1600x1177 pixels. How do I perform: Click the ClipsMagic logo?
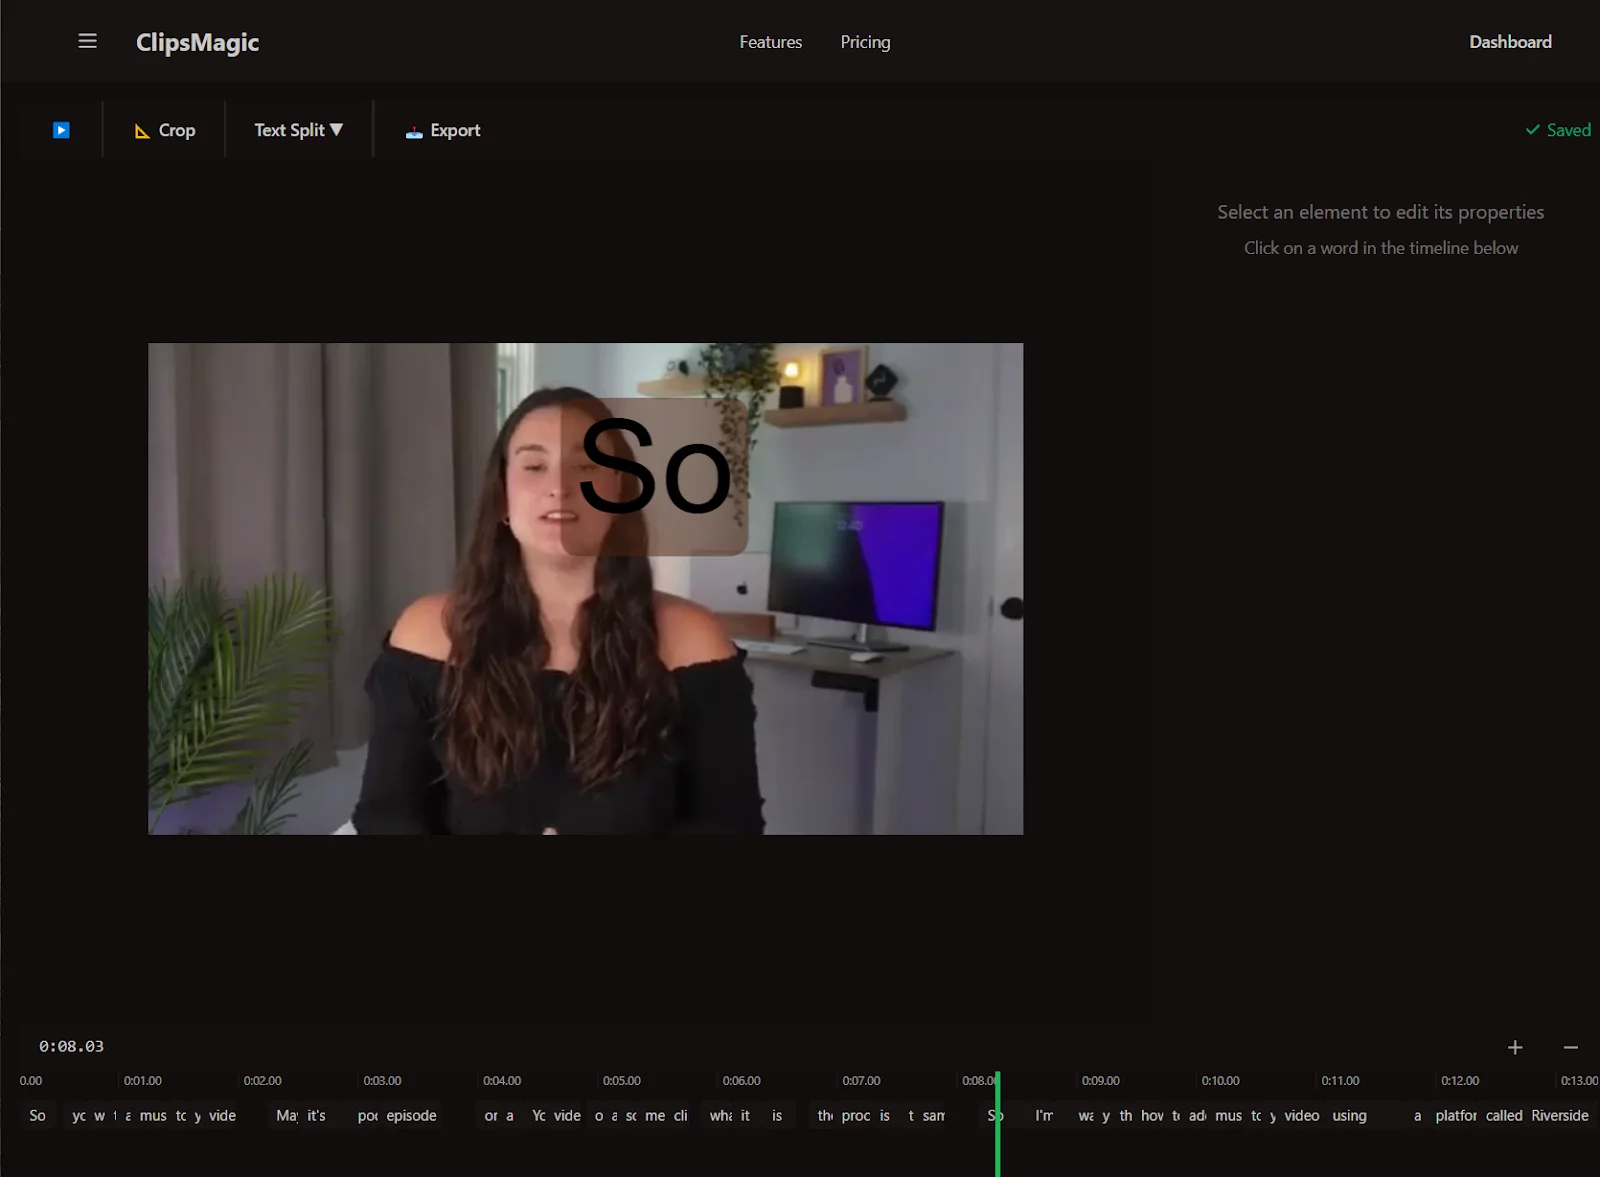pyautogui.click(x=197, y=42)
